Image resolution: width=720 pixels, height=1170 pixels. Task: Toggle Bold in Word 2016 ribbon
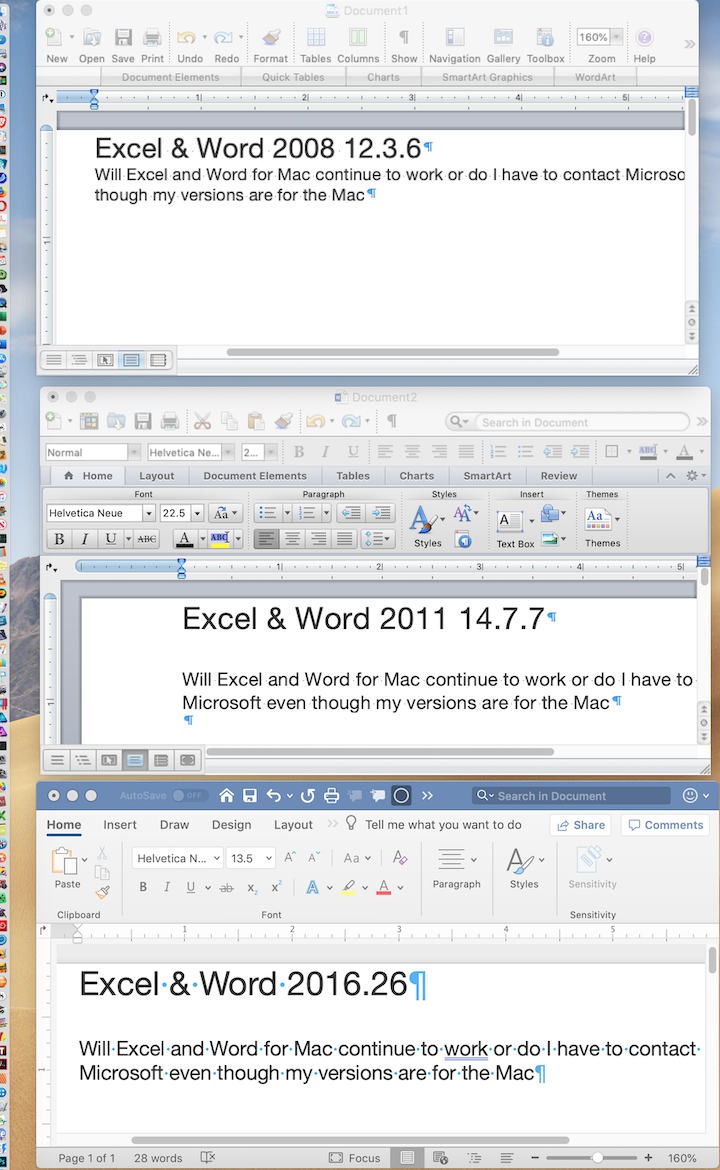pyautogui.click(x=143, y=887)
